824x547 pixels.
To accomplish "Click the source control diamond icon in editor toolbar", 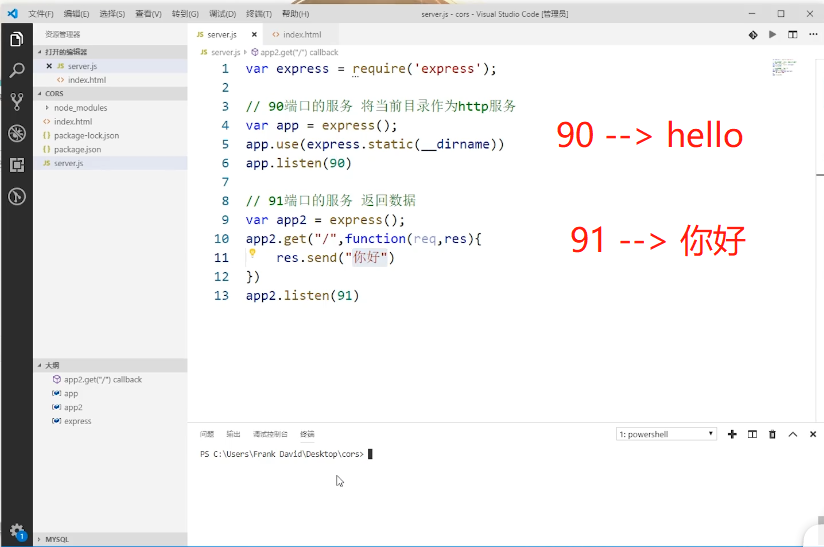I will point(753,35).
